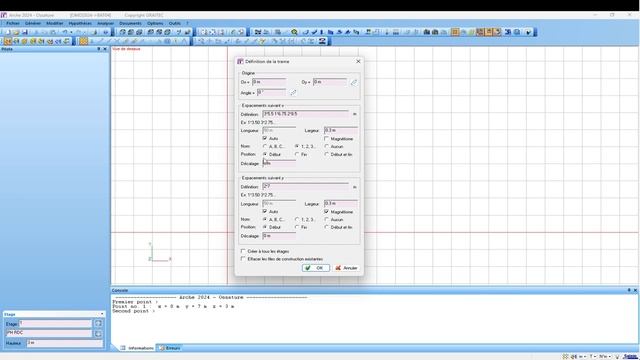Select Aucun naming for x spacings
This screenshot has width=640, height=360.
click(327, 146)
